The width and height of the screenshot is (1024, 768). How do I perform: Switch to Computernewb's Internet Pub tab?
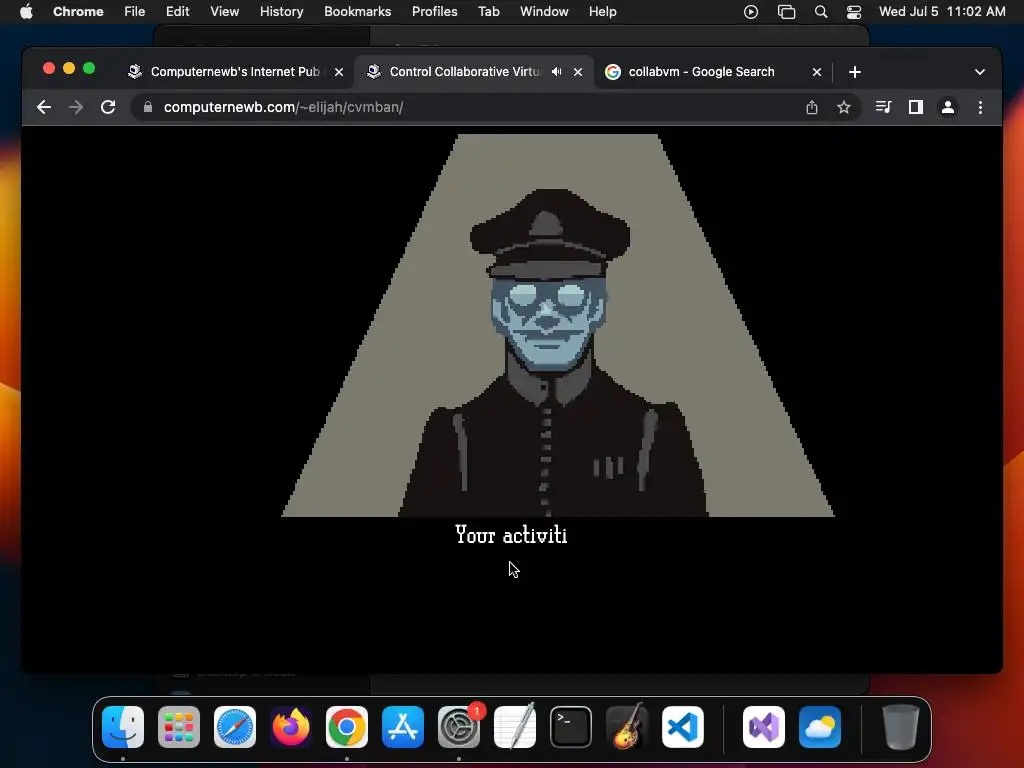[234, 72]
